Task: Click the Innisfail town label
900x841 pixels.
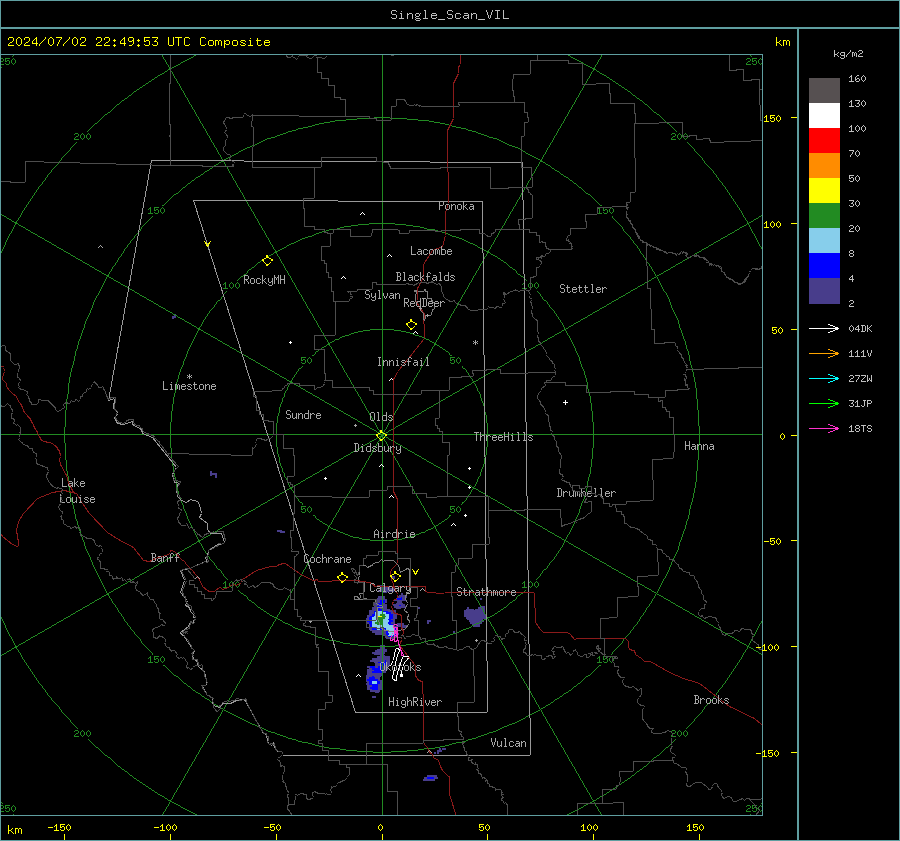Action: coord(403,362)
